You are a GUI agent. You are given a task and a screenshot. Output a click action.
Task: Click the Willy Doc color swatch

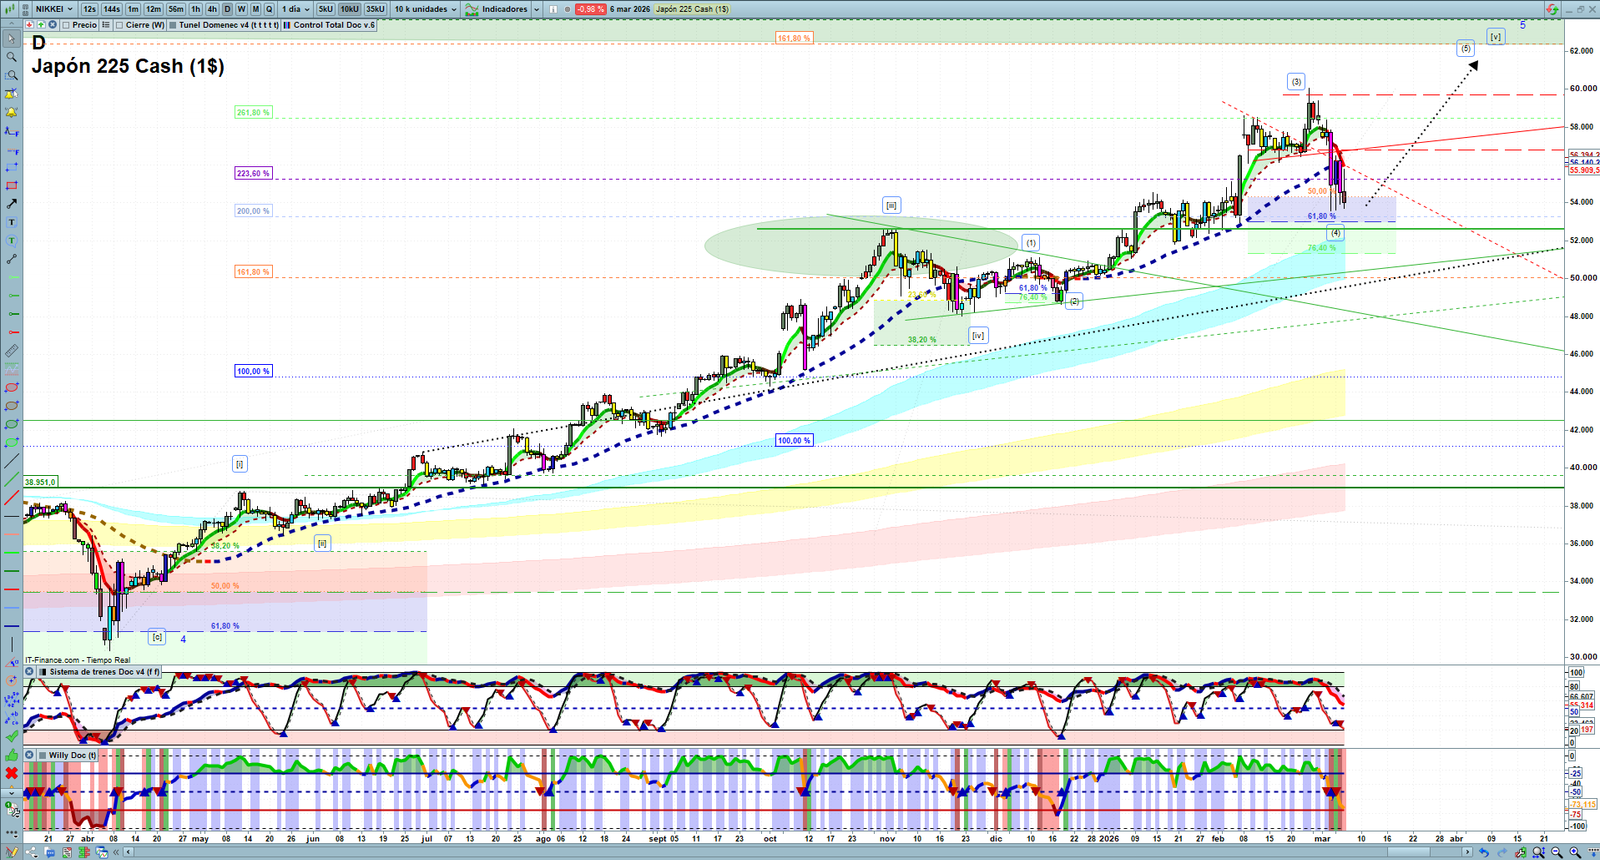[x=42, y=755]
